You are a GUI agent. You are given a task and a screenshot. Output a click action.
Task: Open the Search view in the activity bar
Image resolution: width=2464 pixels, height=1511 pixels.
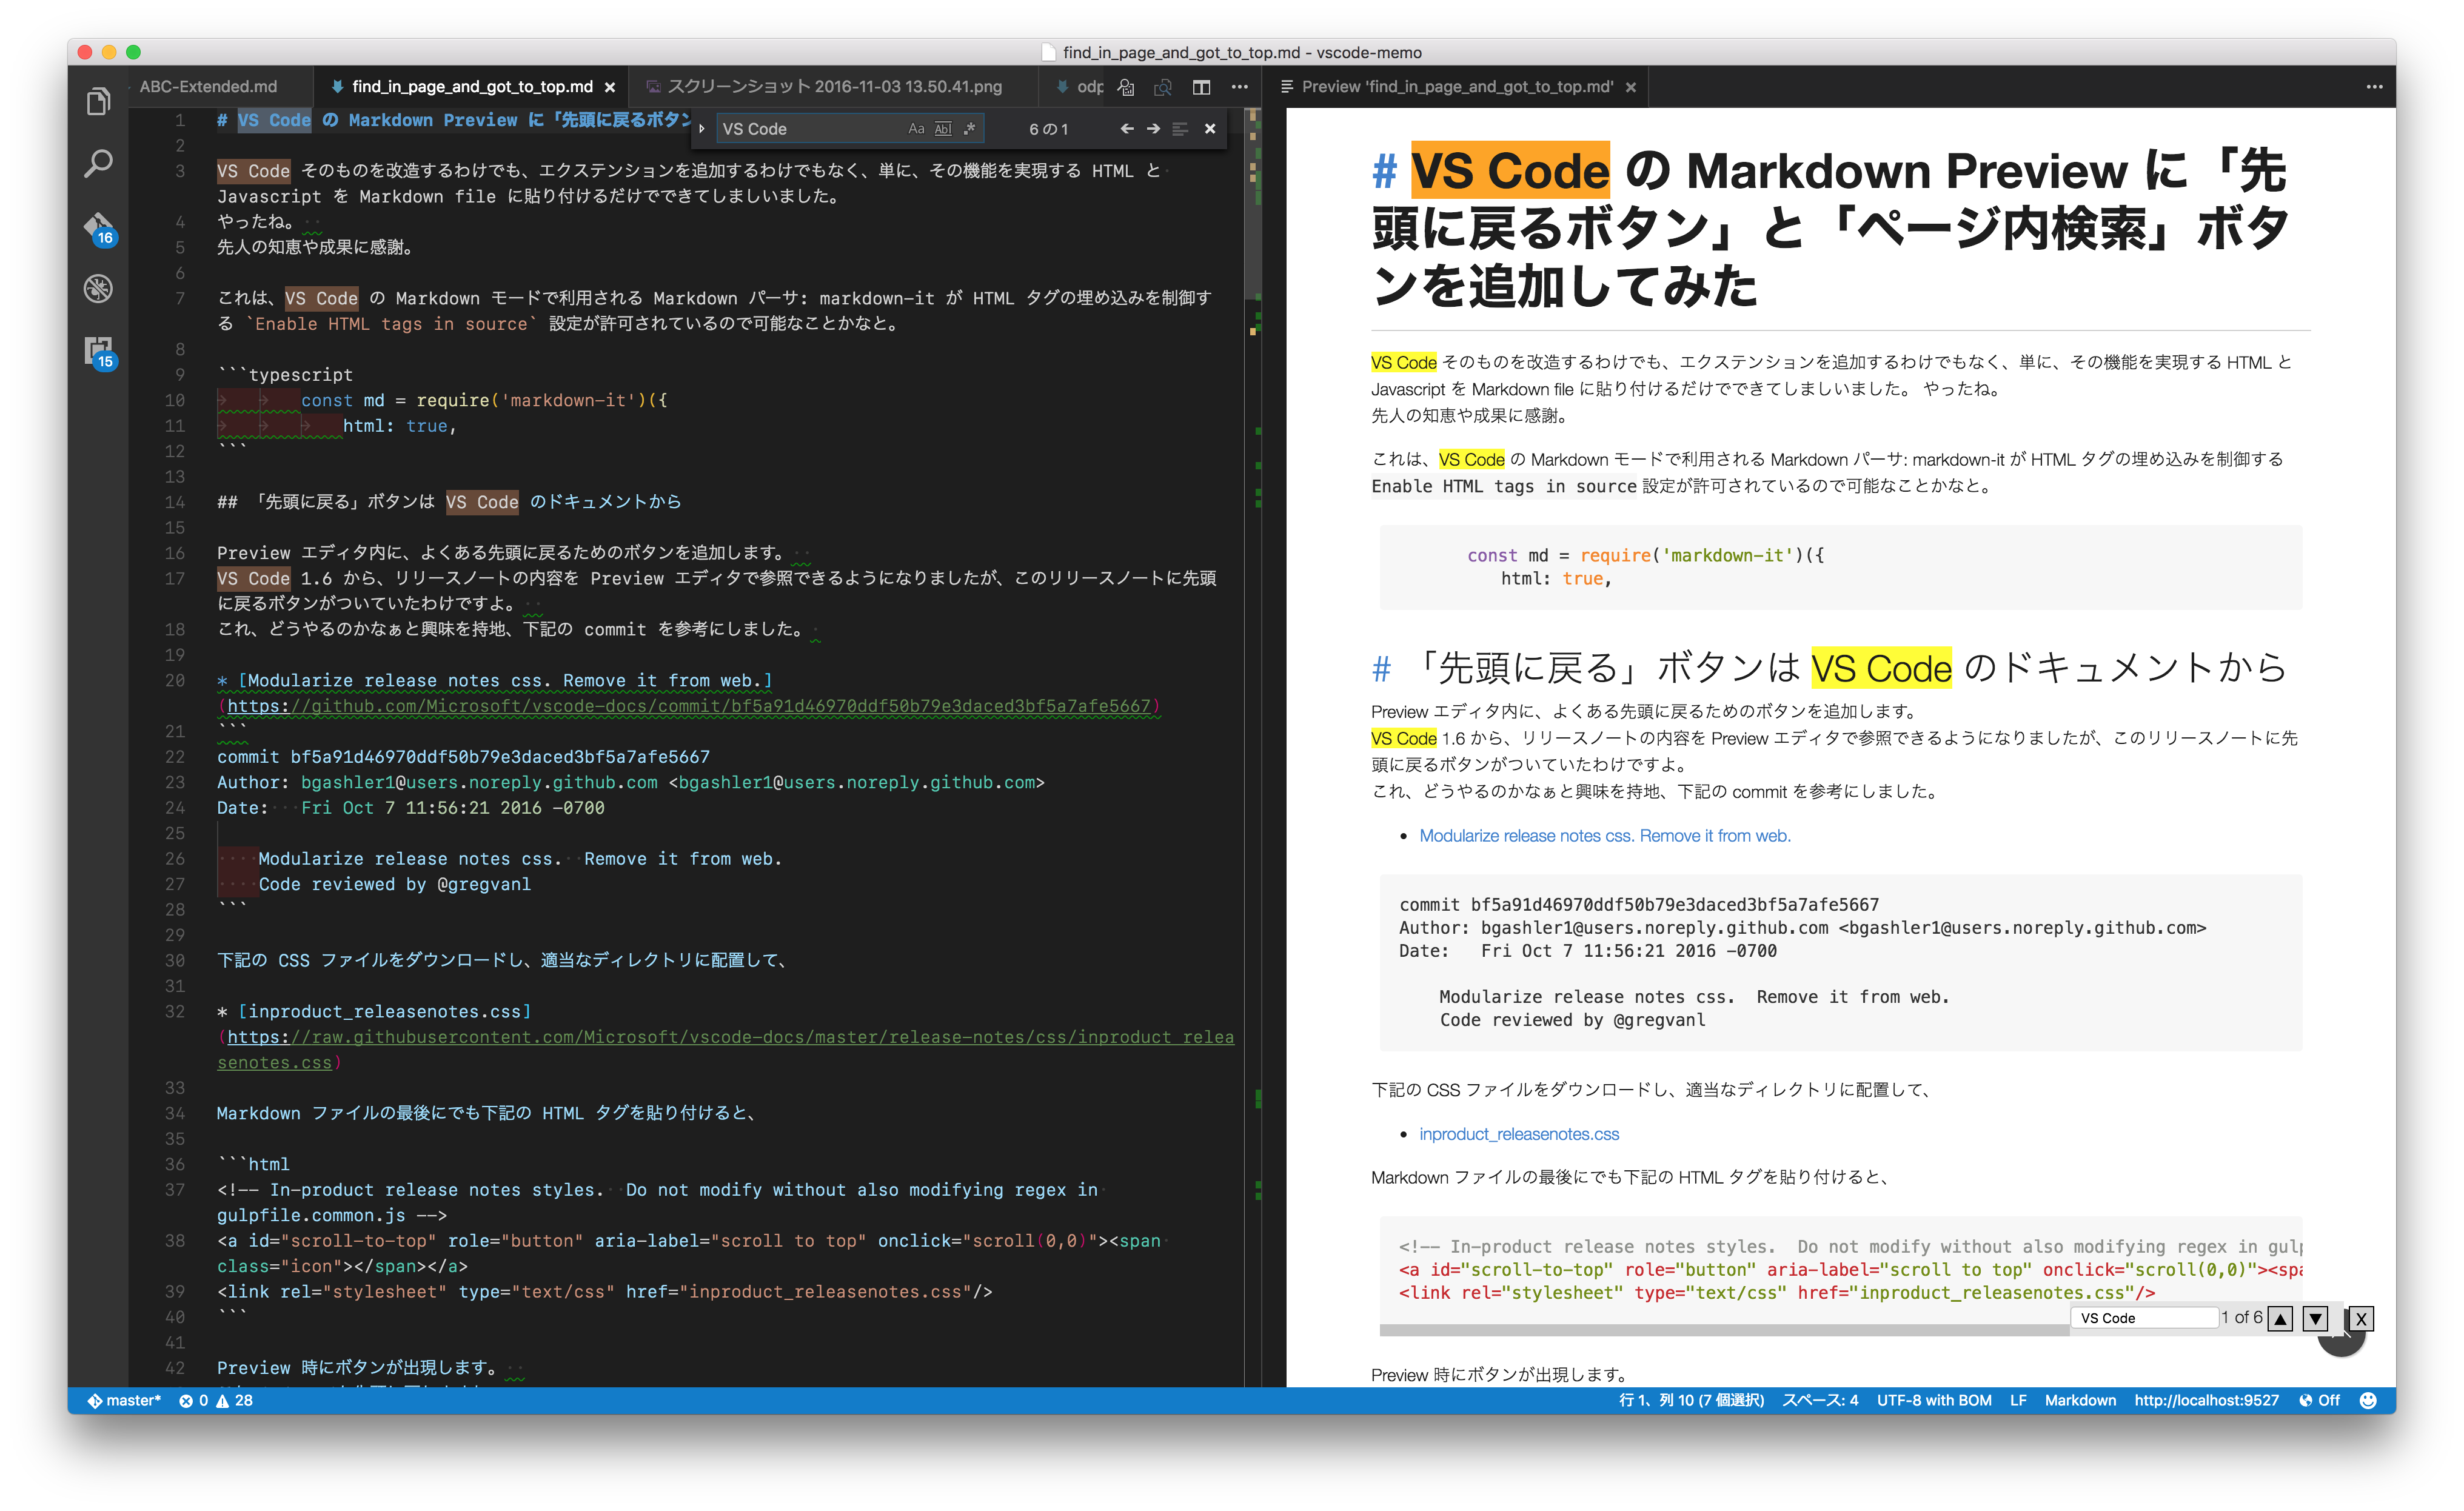tap(99, 162)
